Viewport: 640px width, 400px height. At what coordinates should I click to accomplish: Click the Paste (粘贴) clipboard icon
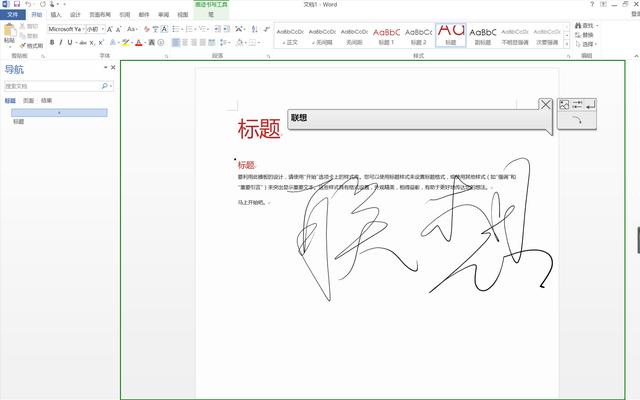click(9, 31)
